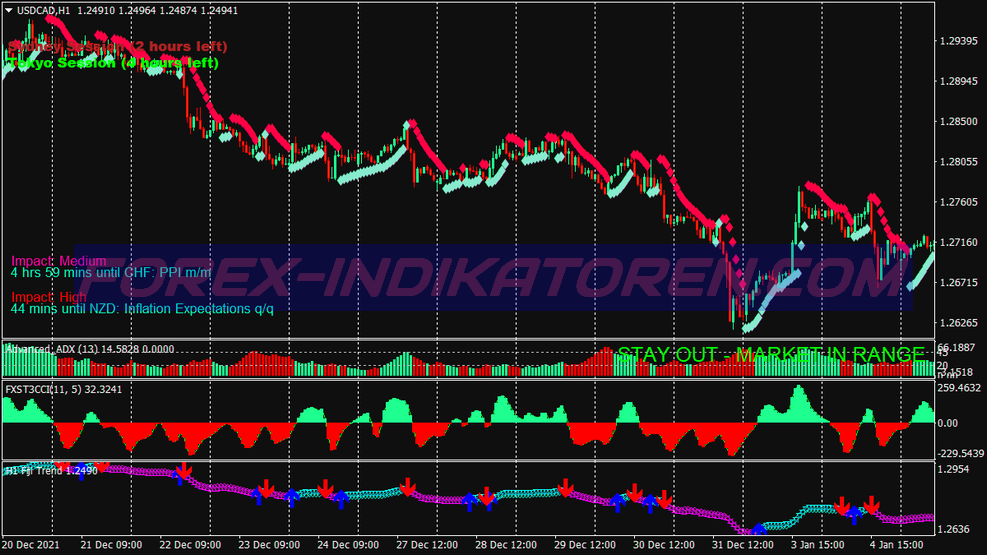Click the 'Impact: High' news label

48,296
